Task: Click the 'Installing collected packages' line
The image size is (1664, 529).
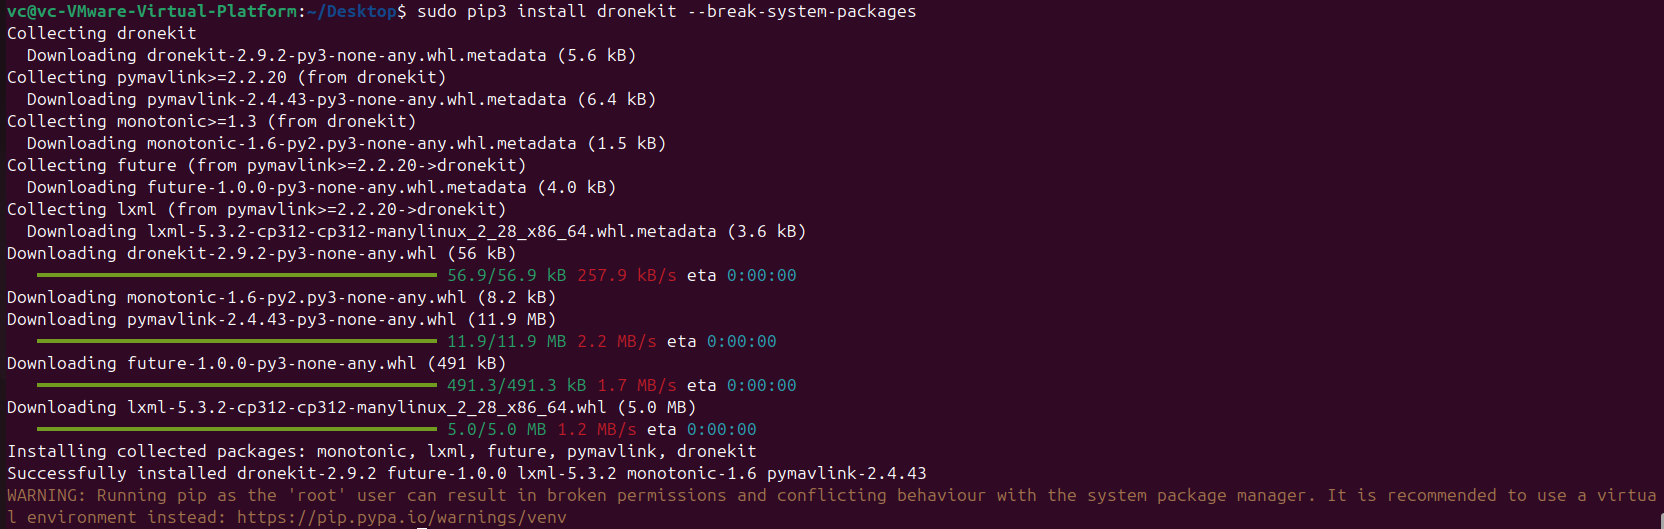Action: (x=382, y=451)
